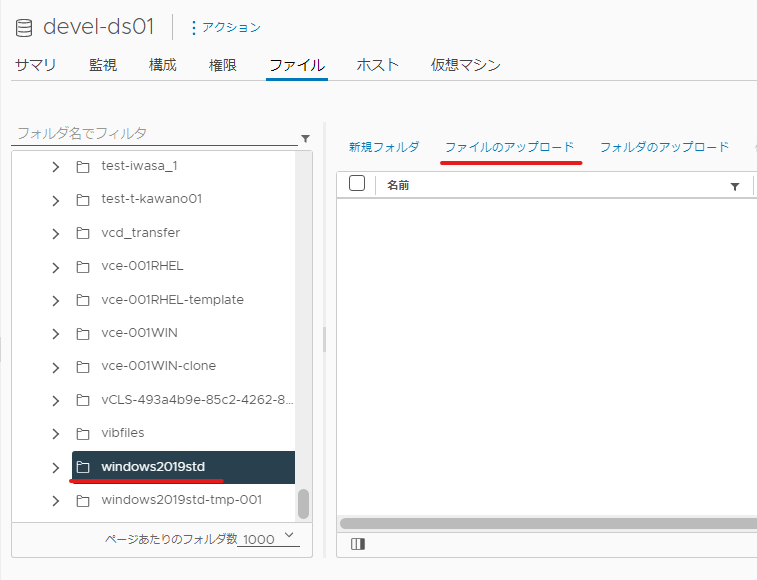The width and height of the screenshot is (757, 580).
Task: Click the フォルダ名でフィルタ input field
Action: coord(154,133)
